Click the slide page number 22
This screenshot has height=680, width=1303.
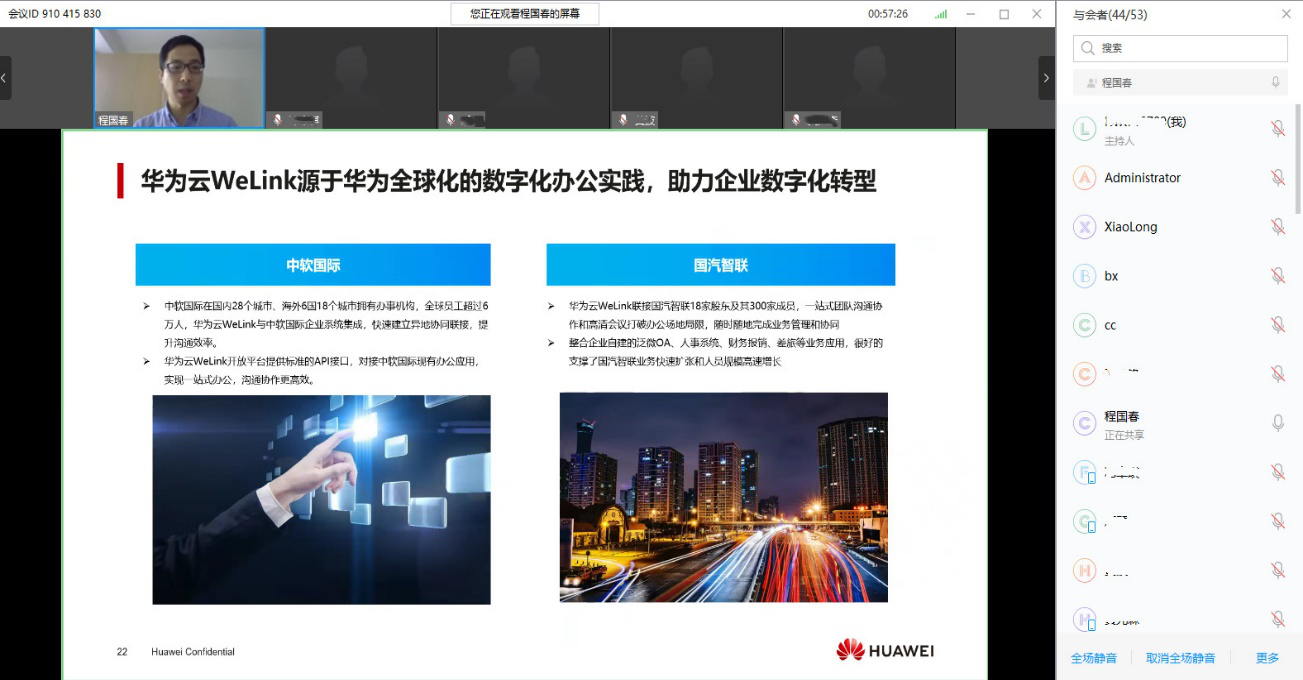[x=122, y=652]
